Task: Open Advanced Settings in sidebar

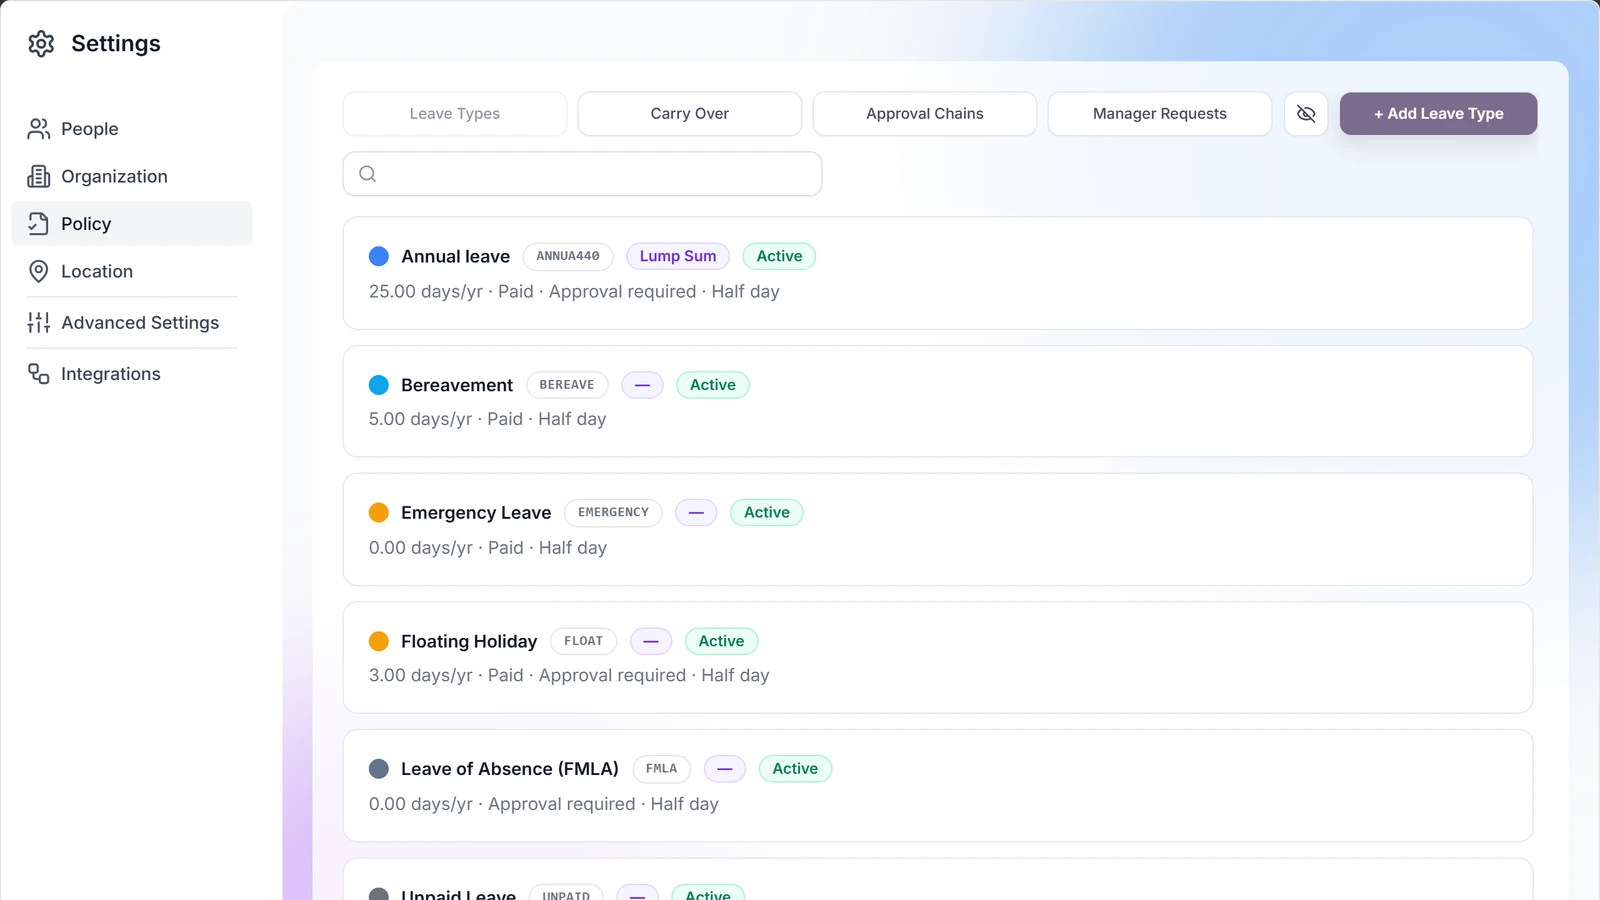Action: pos(132,322)
